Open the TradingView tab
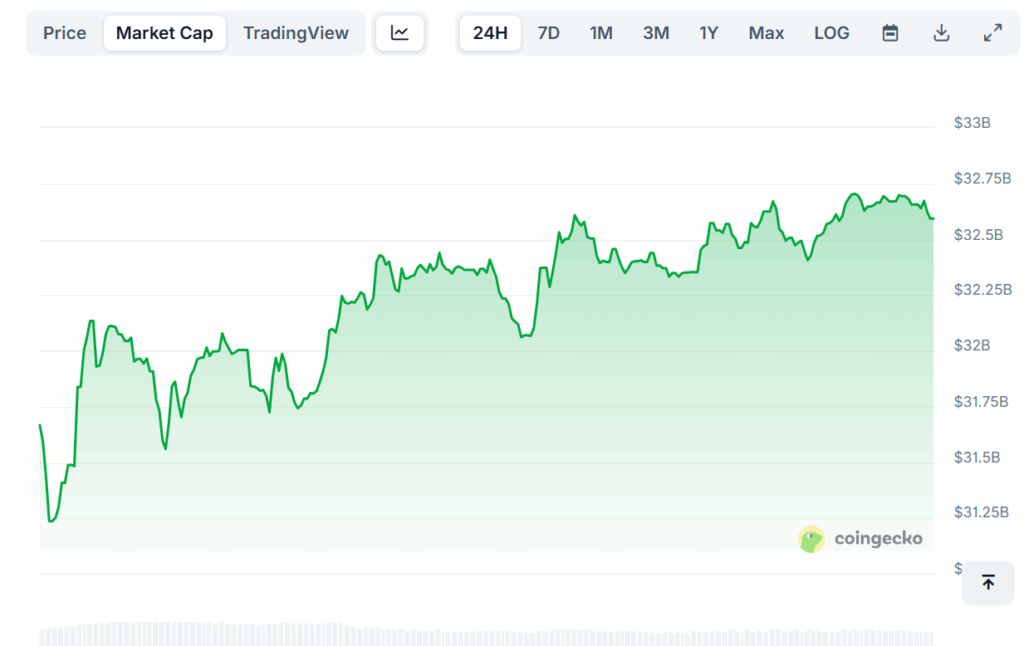 [296, 33]
